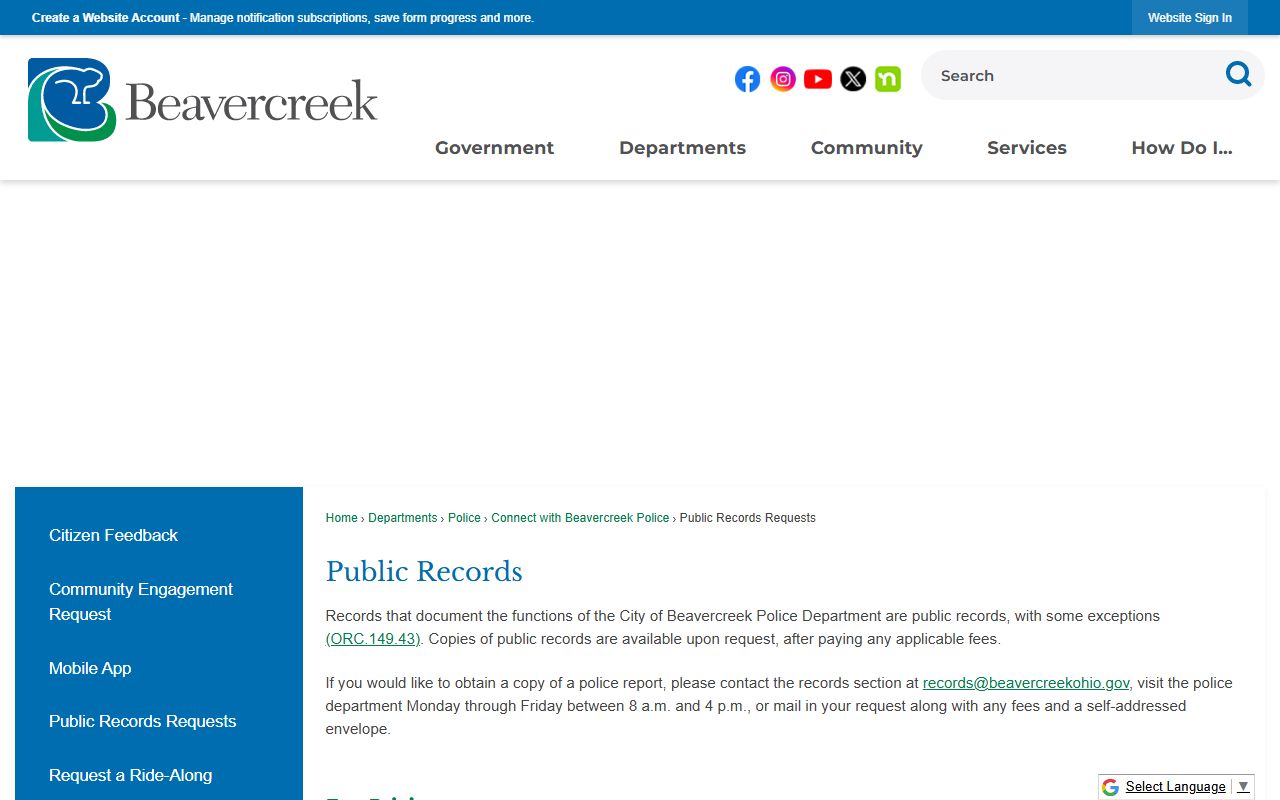
Task: Open the Departments menu
Action: coord(682,148)
